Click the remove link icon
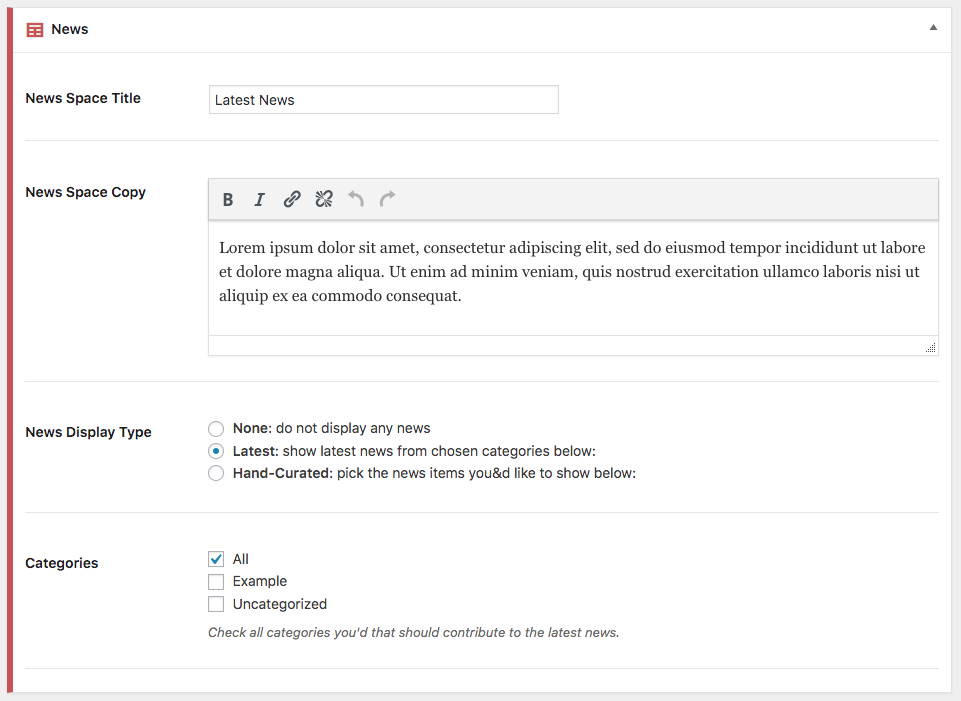Image resolution: width=961 pixels, height=701 pixels. [x=324, y=199]
